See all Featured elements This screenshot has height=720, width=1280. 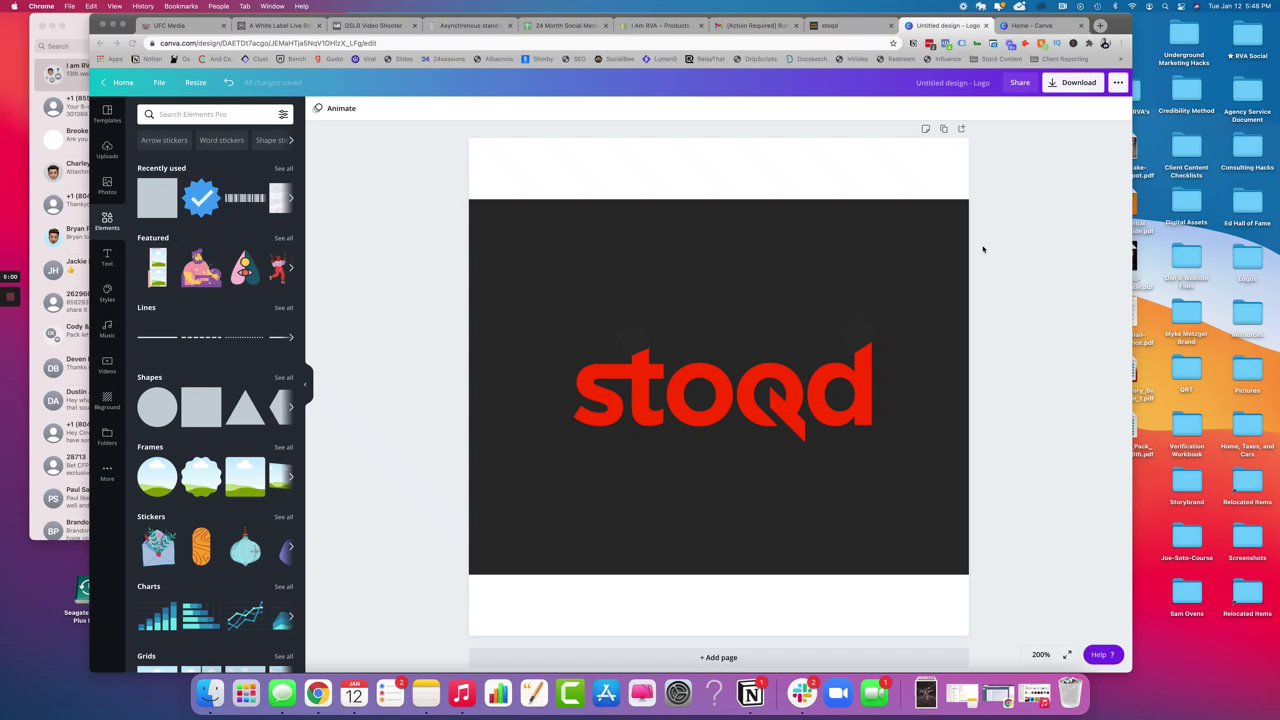click(x=284, y=238)
